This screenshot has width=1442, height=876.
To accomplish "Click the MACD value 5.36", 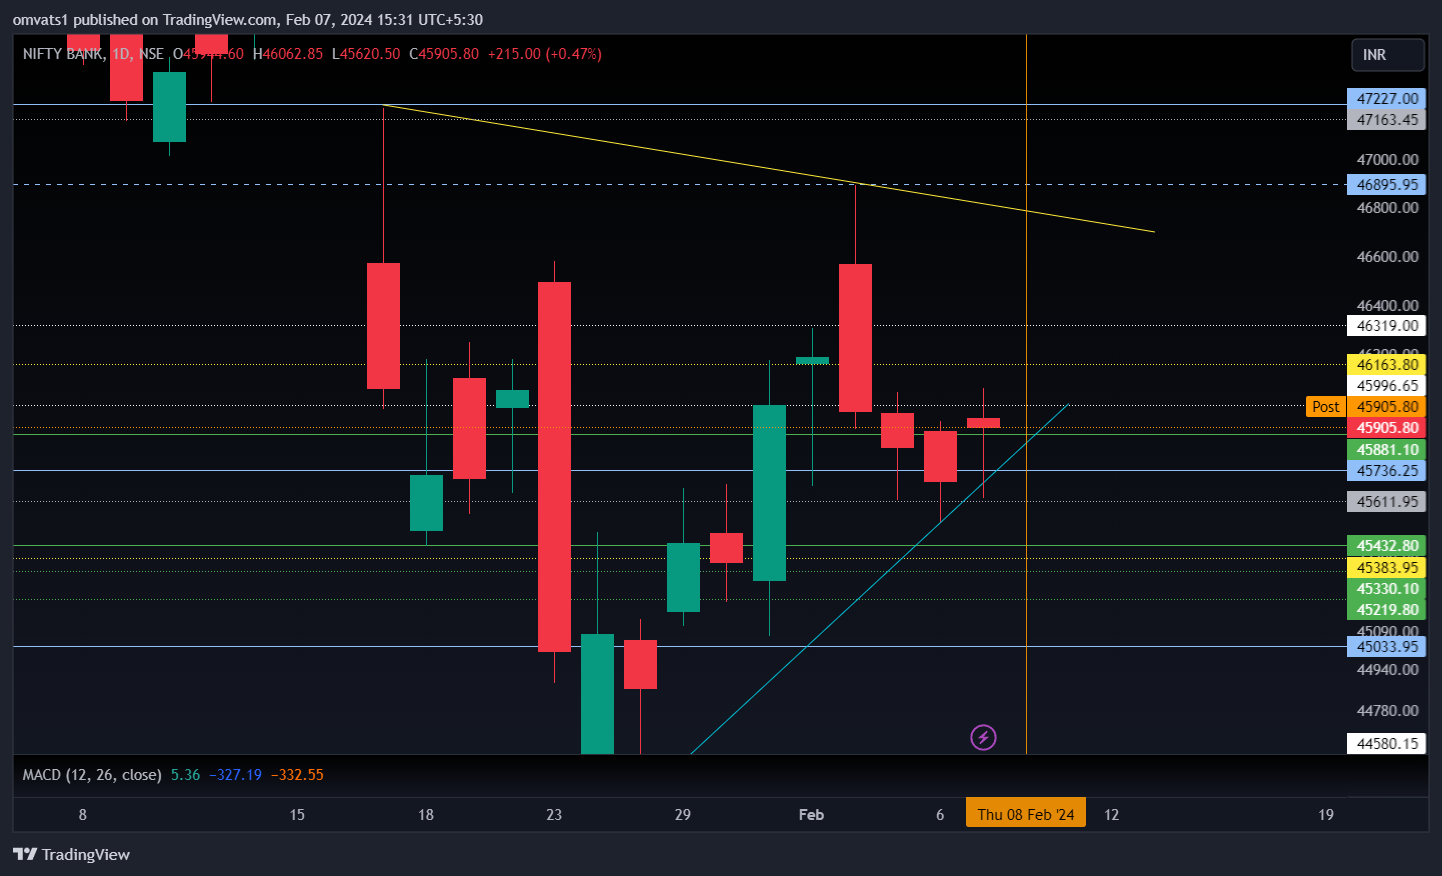I will [x=185, y=775].
